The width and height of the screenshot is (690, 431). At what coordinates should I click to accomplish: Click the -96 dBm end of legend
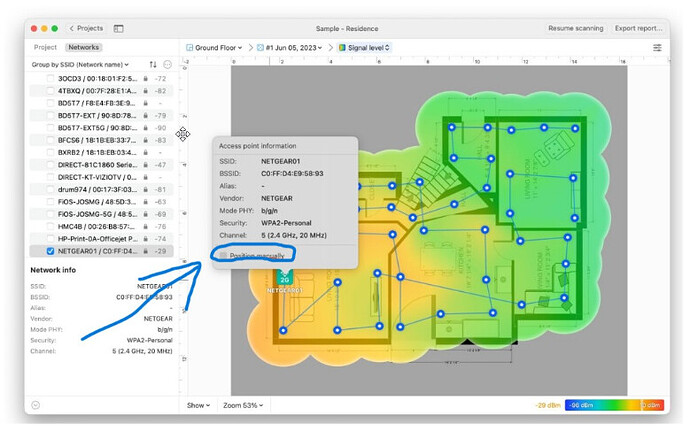(581, 405)
